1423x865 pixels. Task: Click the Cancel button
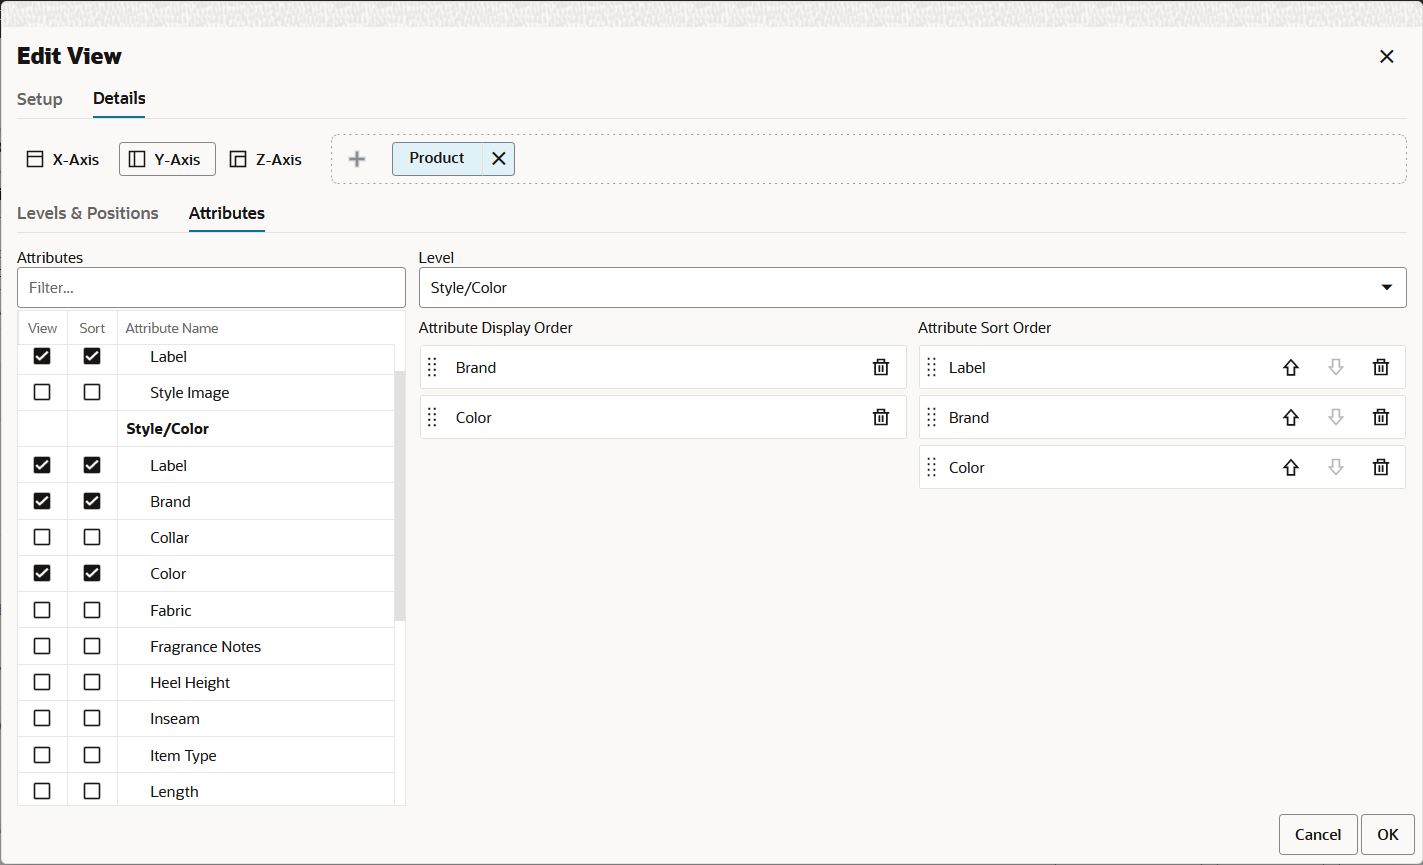click(x=1318, y=834)
